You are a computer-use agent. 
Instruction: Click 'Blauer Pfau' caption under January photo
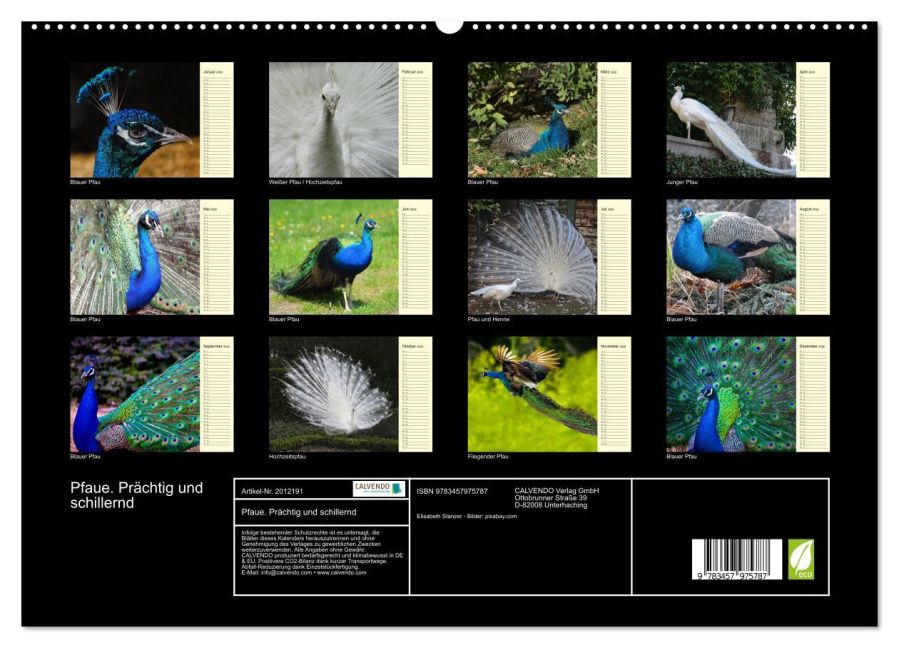point(85,182)
